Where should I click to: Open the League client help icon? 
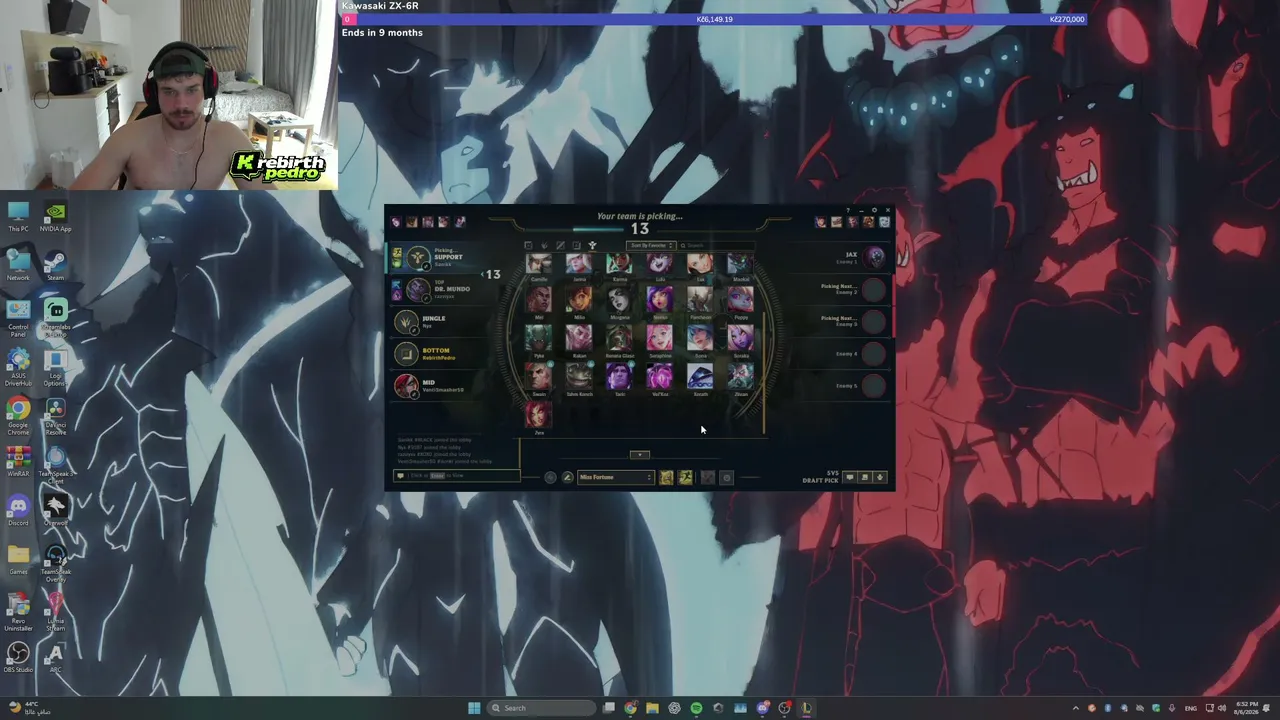850,211
